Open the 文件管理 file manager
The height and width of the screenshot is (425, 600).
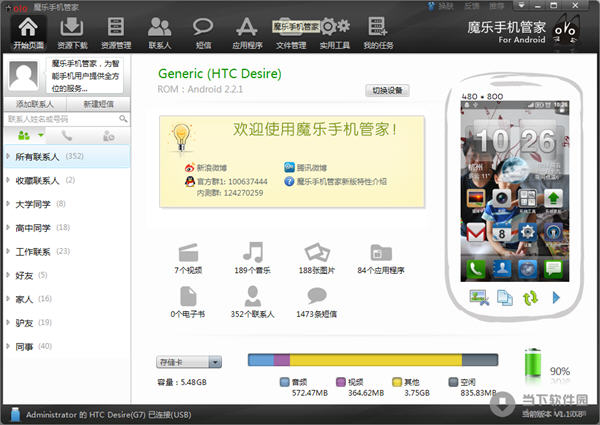tap(291, 33)
